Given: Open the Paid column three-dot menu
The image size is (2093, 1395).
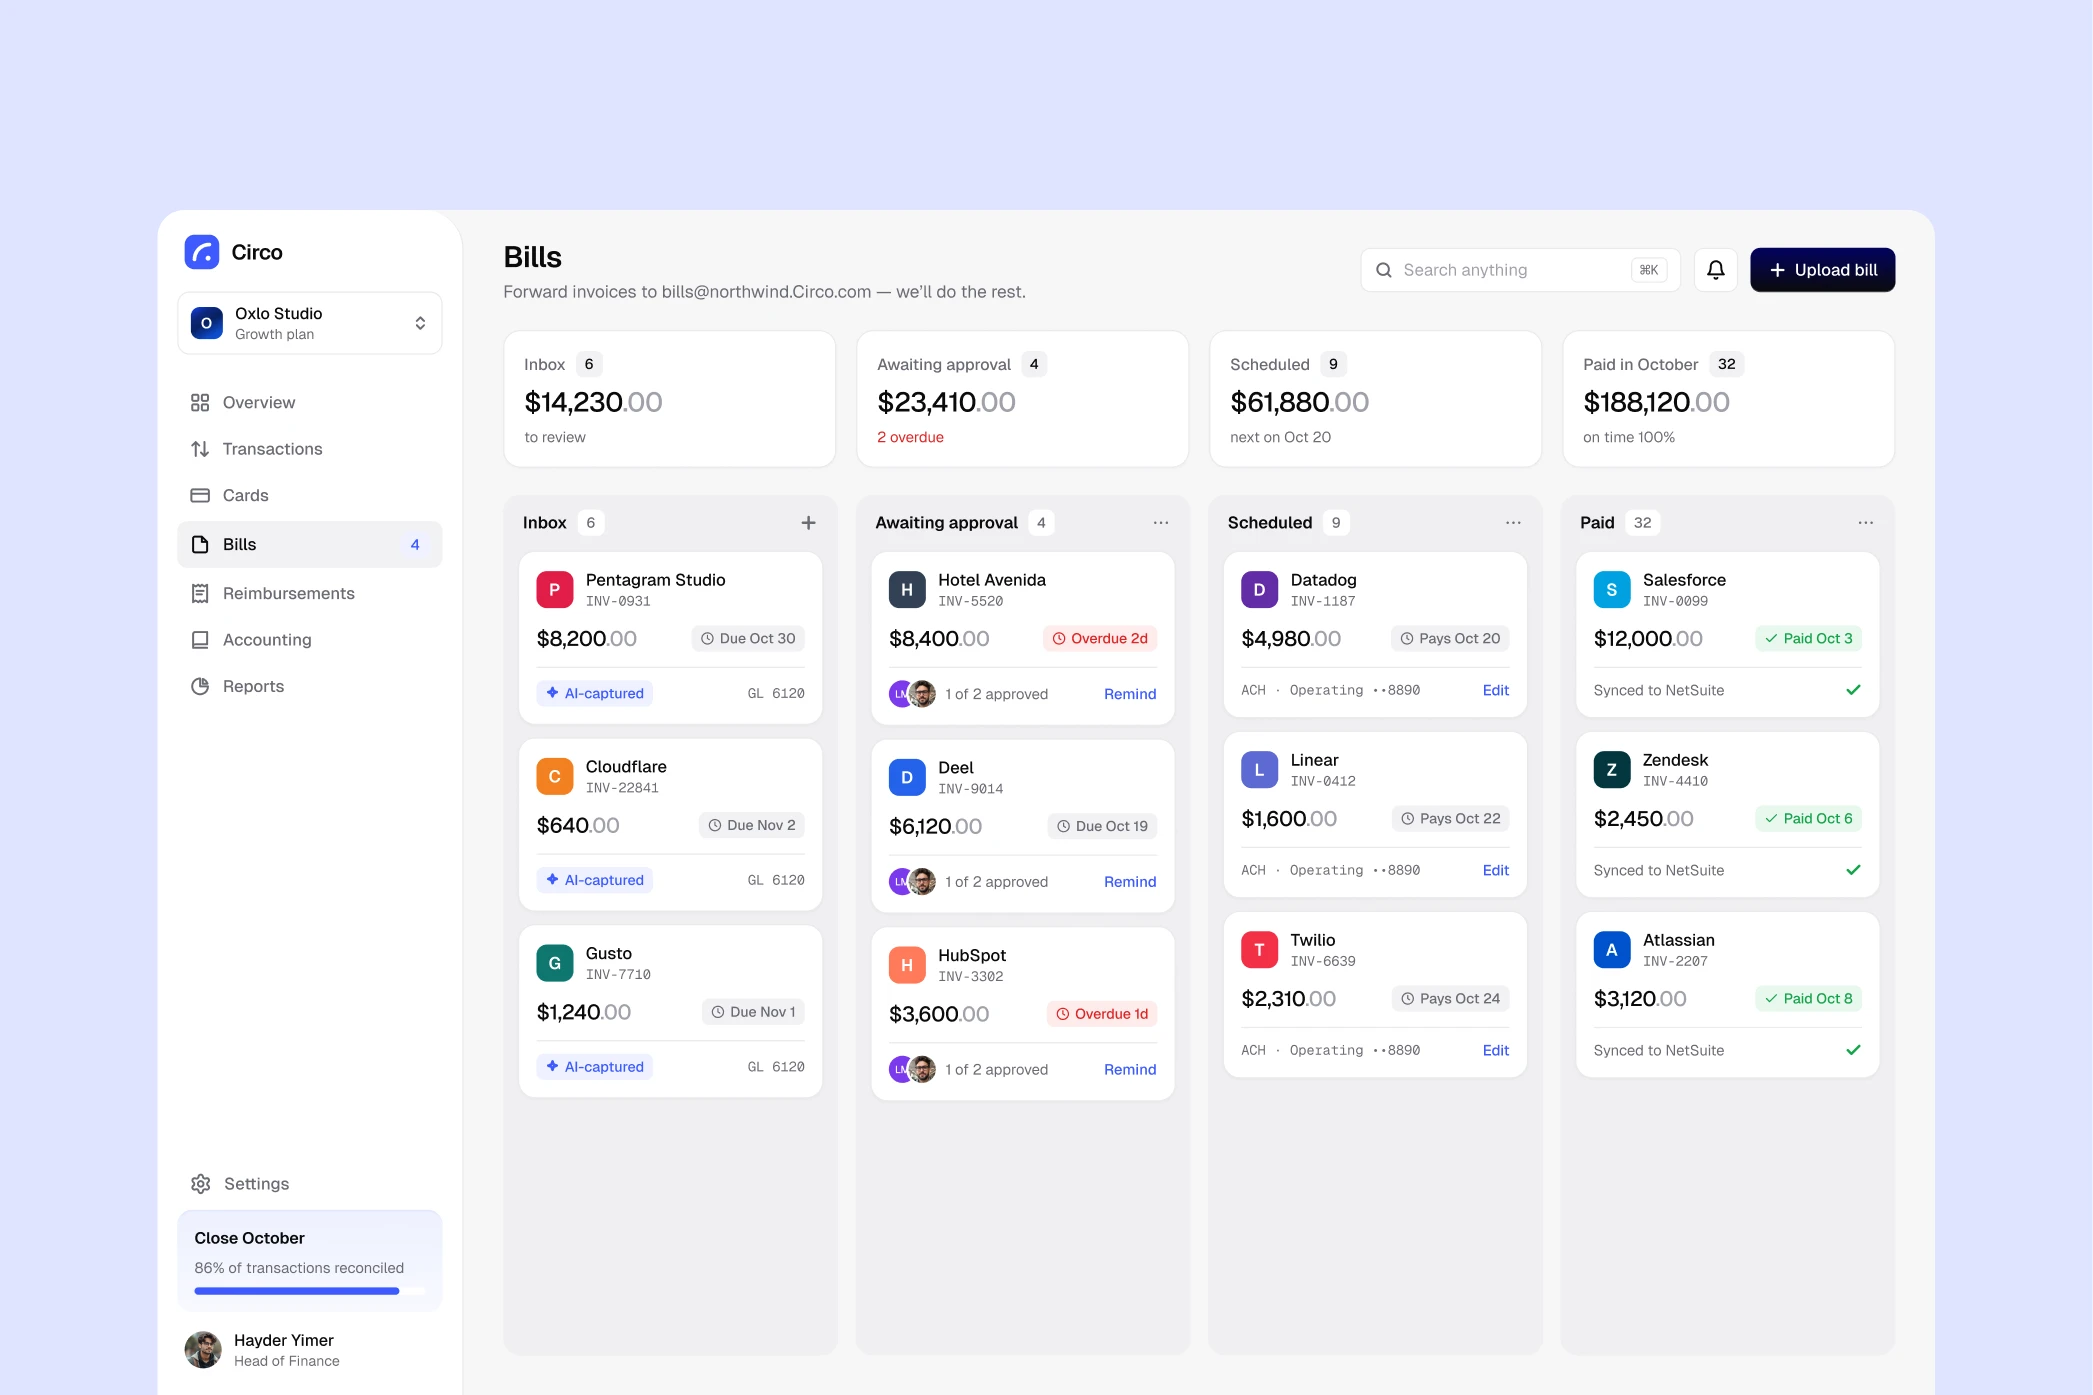Looking at the screenshot, I should pos(1865,522).
